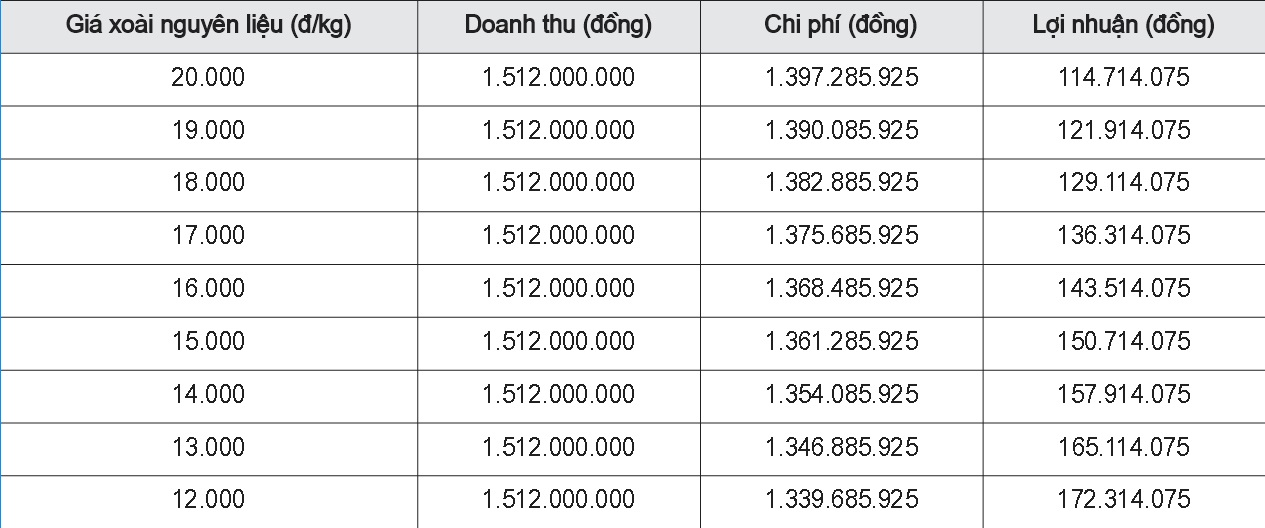The image size is (1265, 528).
Task: Click the cell showing price 20.000
Action: click(208, 79)
